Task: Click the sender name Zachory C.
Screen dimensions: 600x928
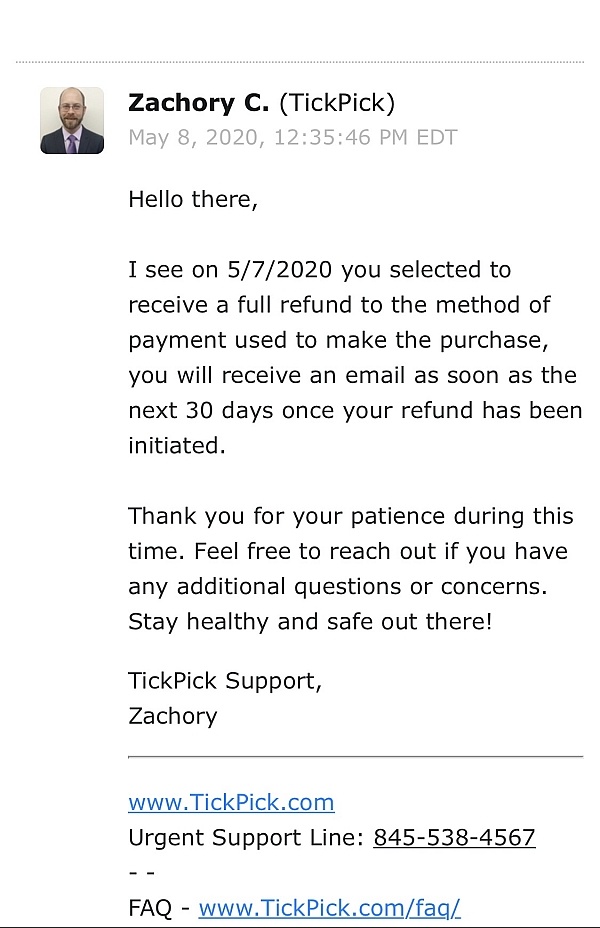Action: coord(199,103)
